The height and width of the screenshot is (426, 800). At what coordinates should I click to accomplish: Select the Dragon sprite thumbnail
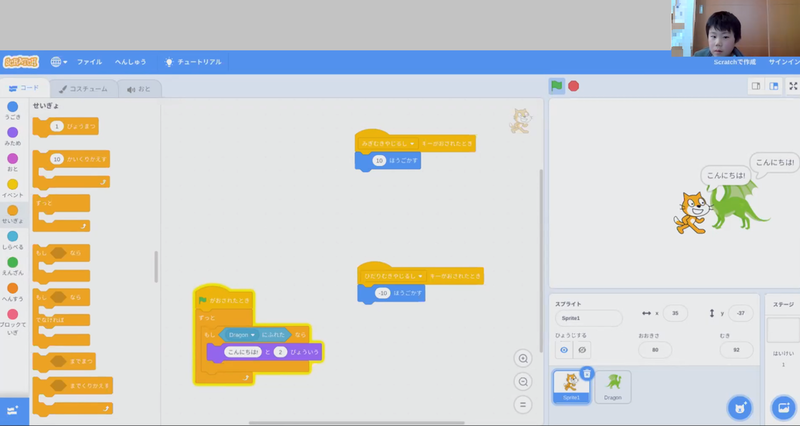click(x=613, y=386)
